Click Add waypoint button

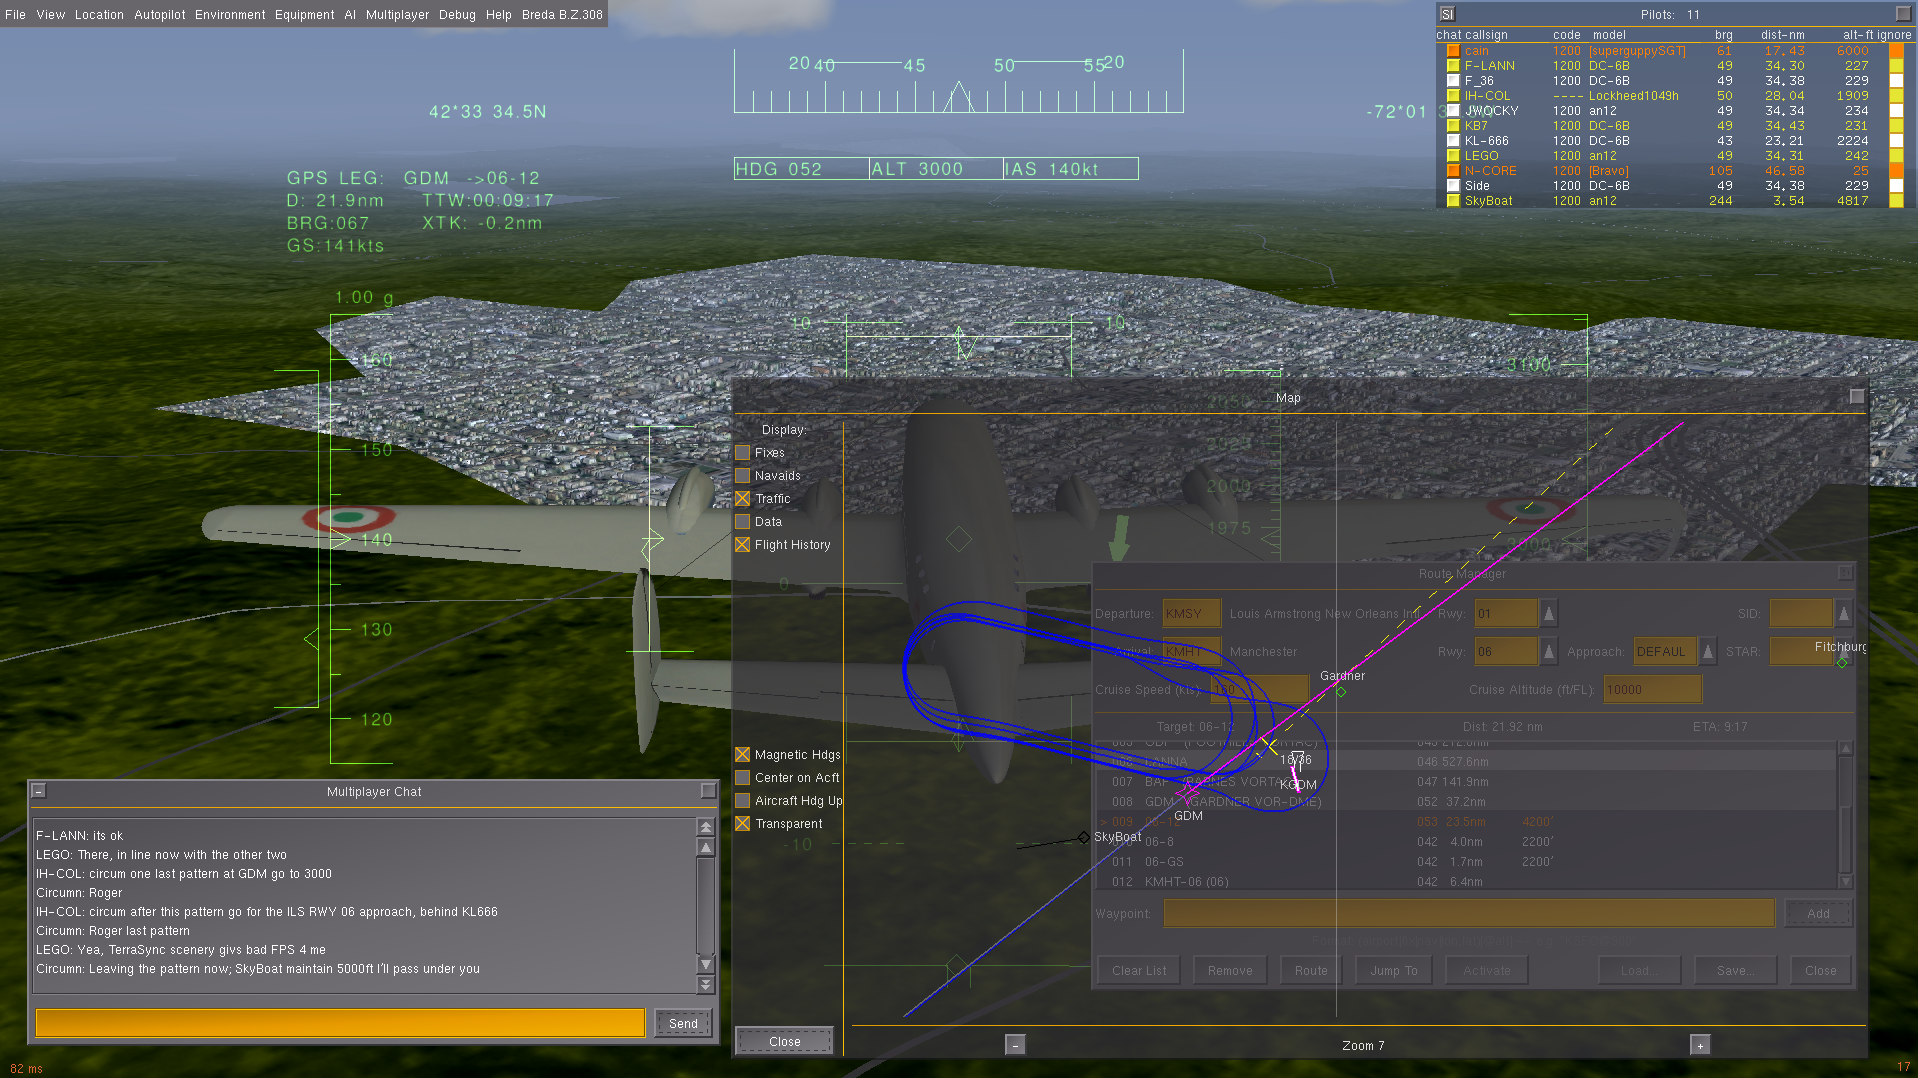(1818, 913)
